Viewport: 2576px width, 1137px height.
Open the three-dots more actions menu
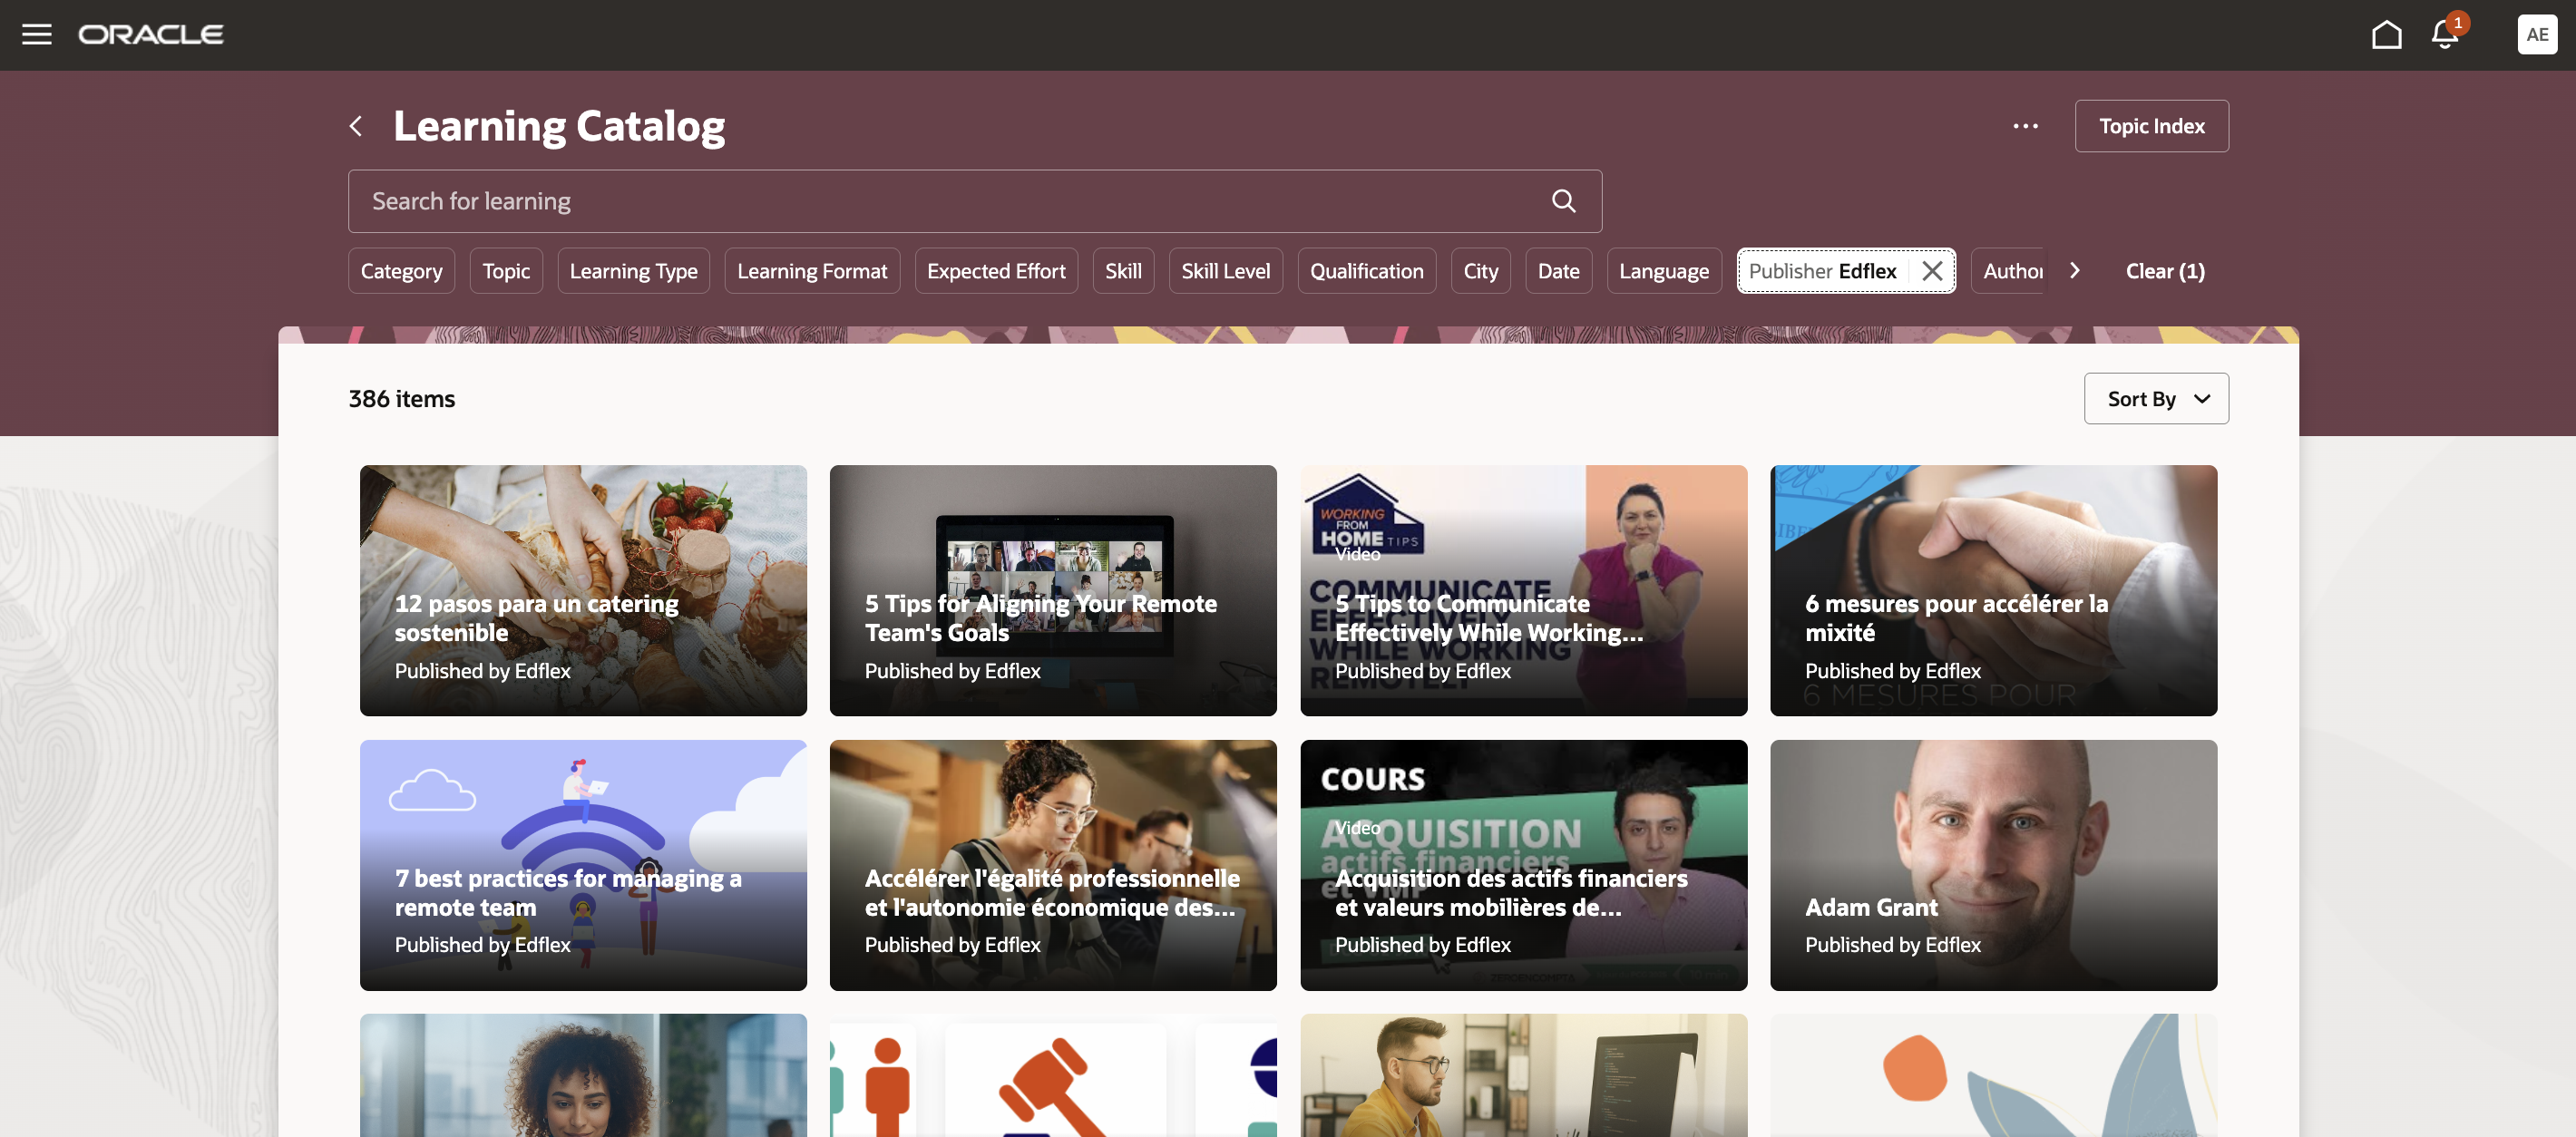[2025, 126]
